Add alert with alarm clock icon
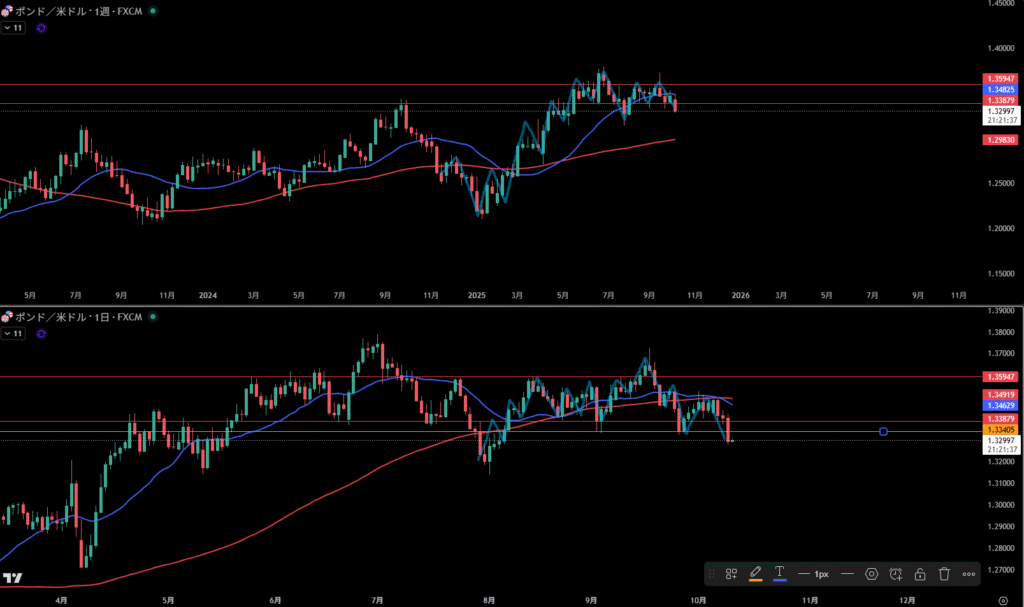Image resolution: width=1024 pixels, height=607 pixels. point(896,574)
